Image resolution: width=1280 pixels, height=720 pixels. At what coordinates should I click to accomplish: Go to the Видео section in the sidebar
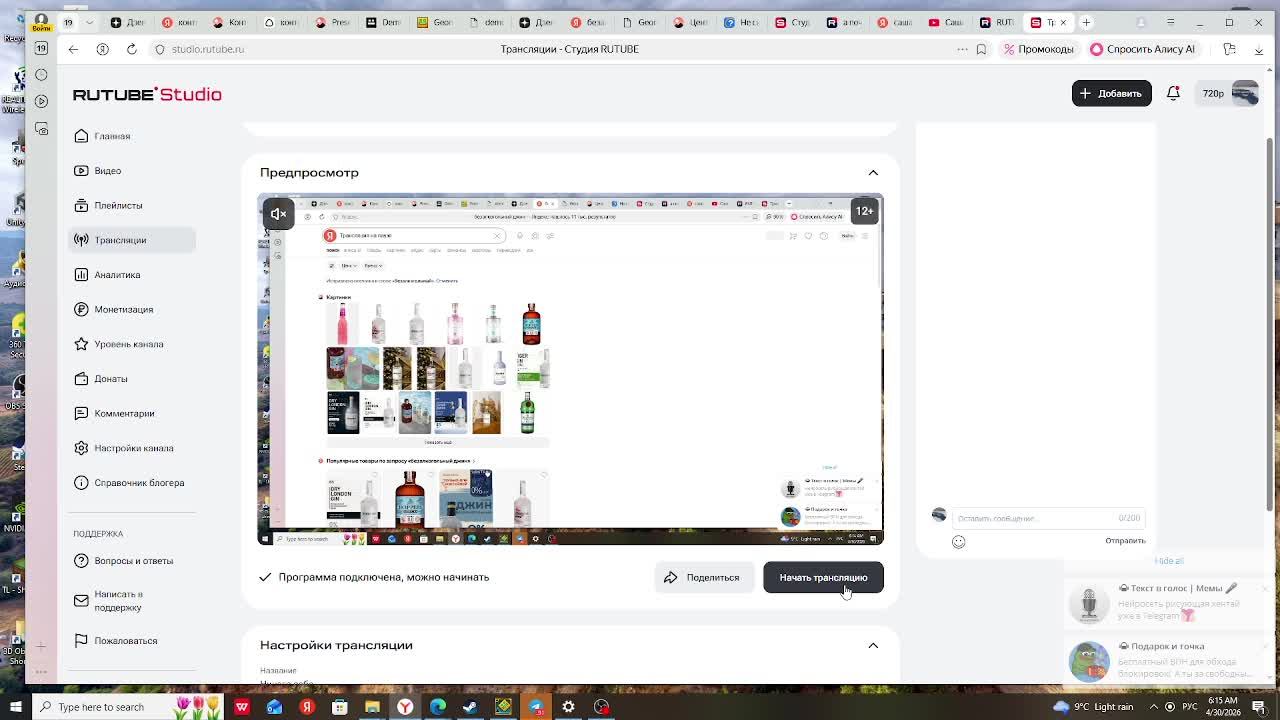pyautogui.click(x=131, y=171)
